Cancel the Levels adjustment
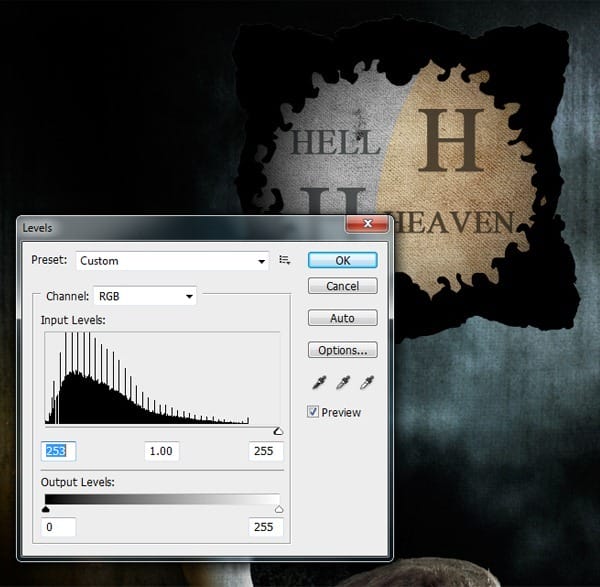 pos(342,286)
